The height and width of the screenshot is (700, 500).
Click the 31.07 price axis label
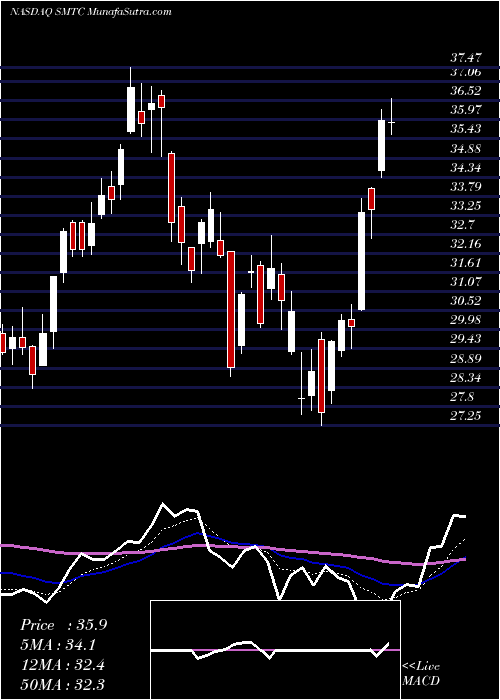point(466,282)
